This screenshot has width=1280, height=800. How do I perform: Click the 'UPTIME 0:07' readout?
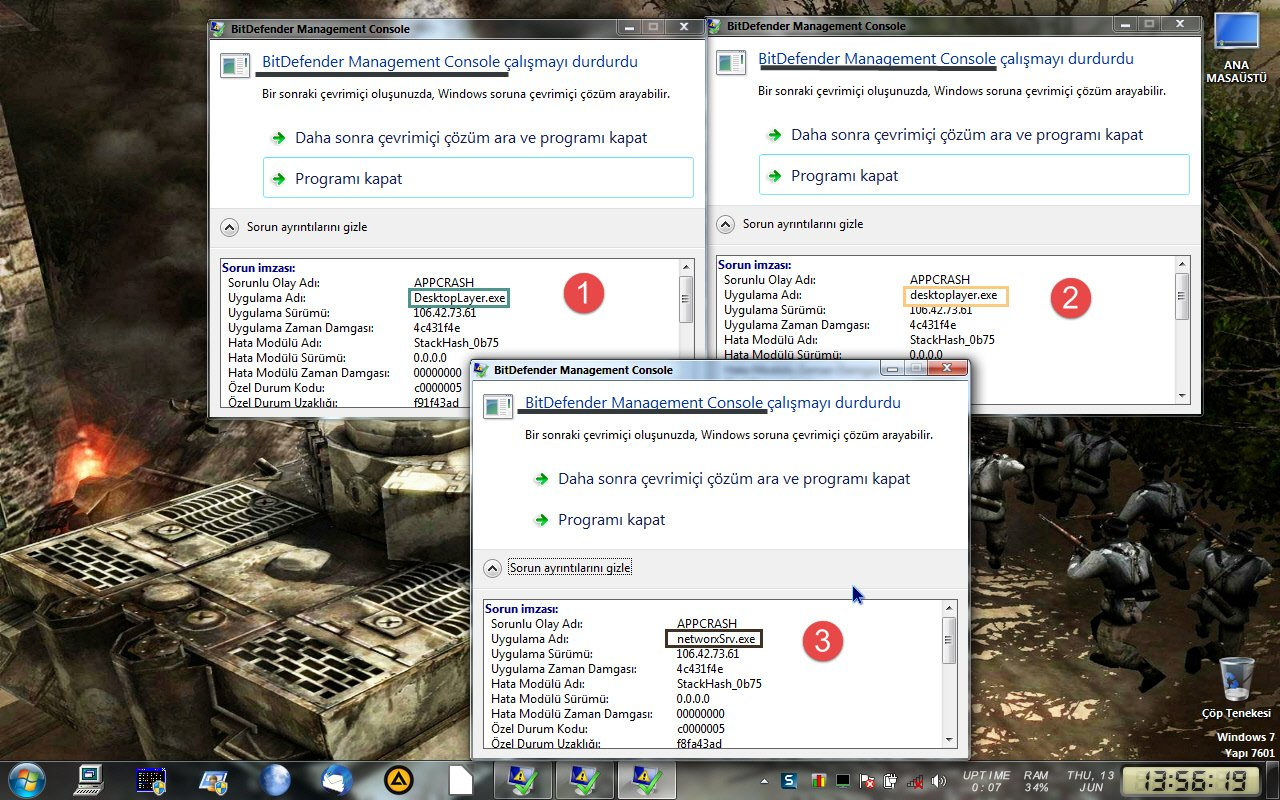[x=986, y=780]
